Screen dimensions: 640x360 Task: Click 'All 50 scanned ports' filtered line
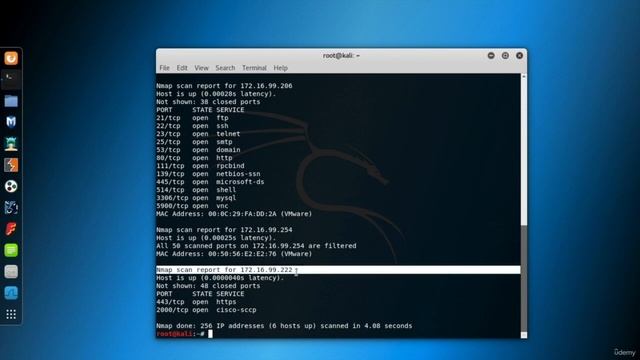point(256,246)
